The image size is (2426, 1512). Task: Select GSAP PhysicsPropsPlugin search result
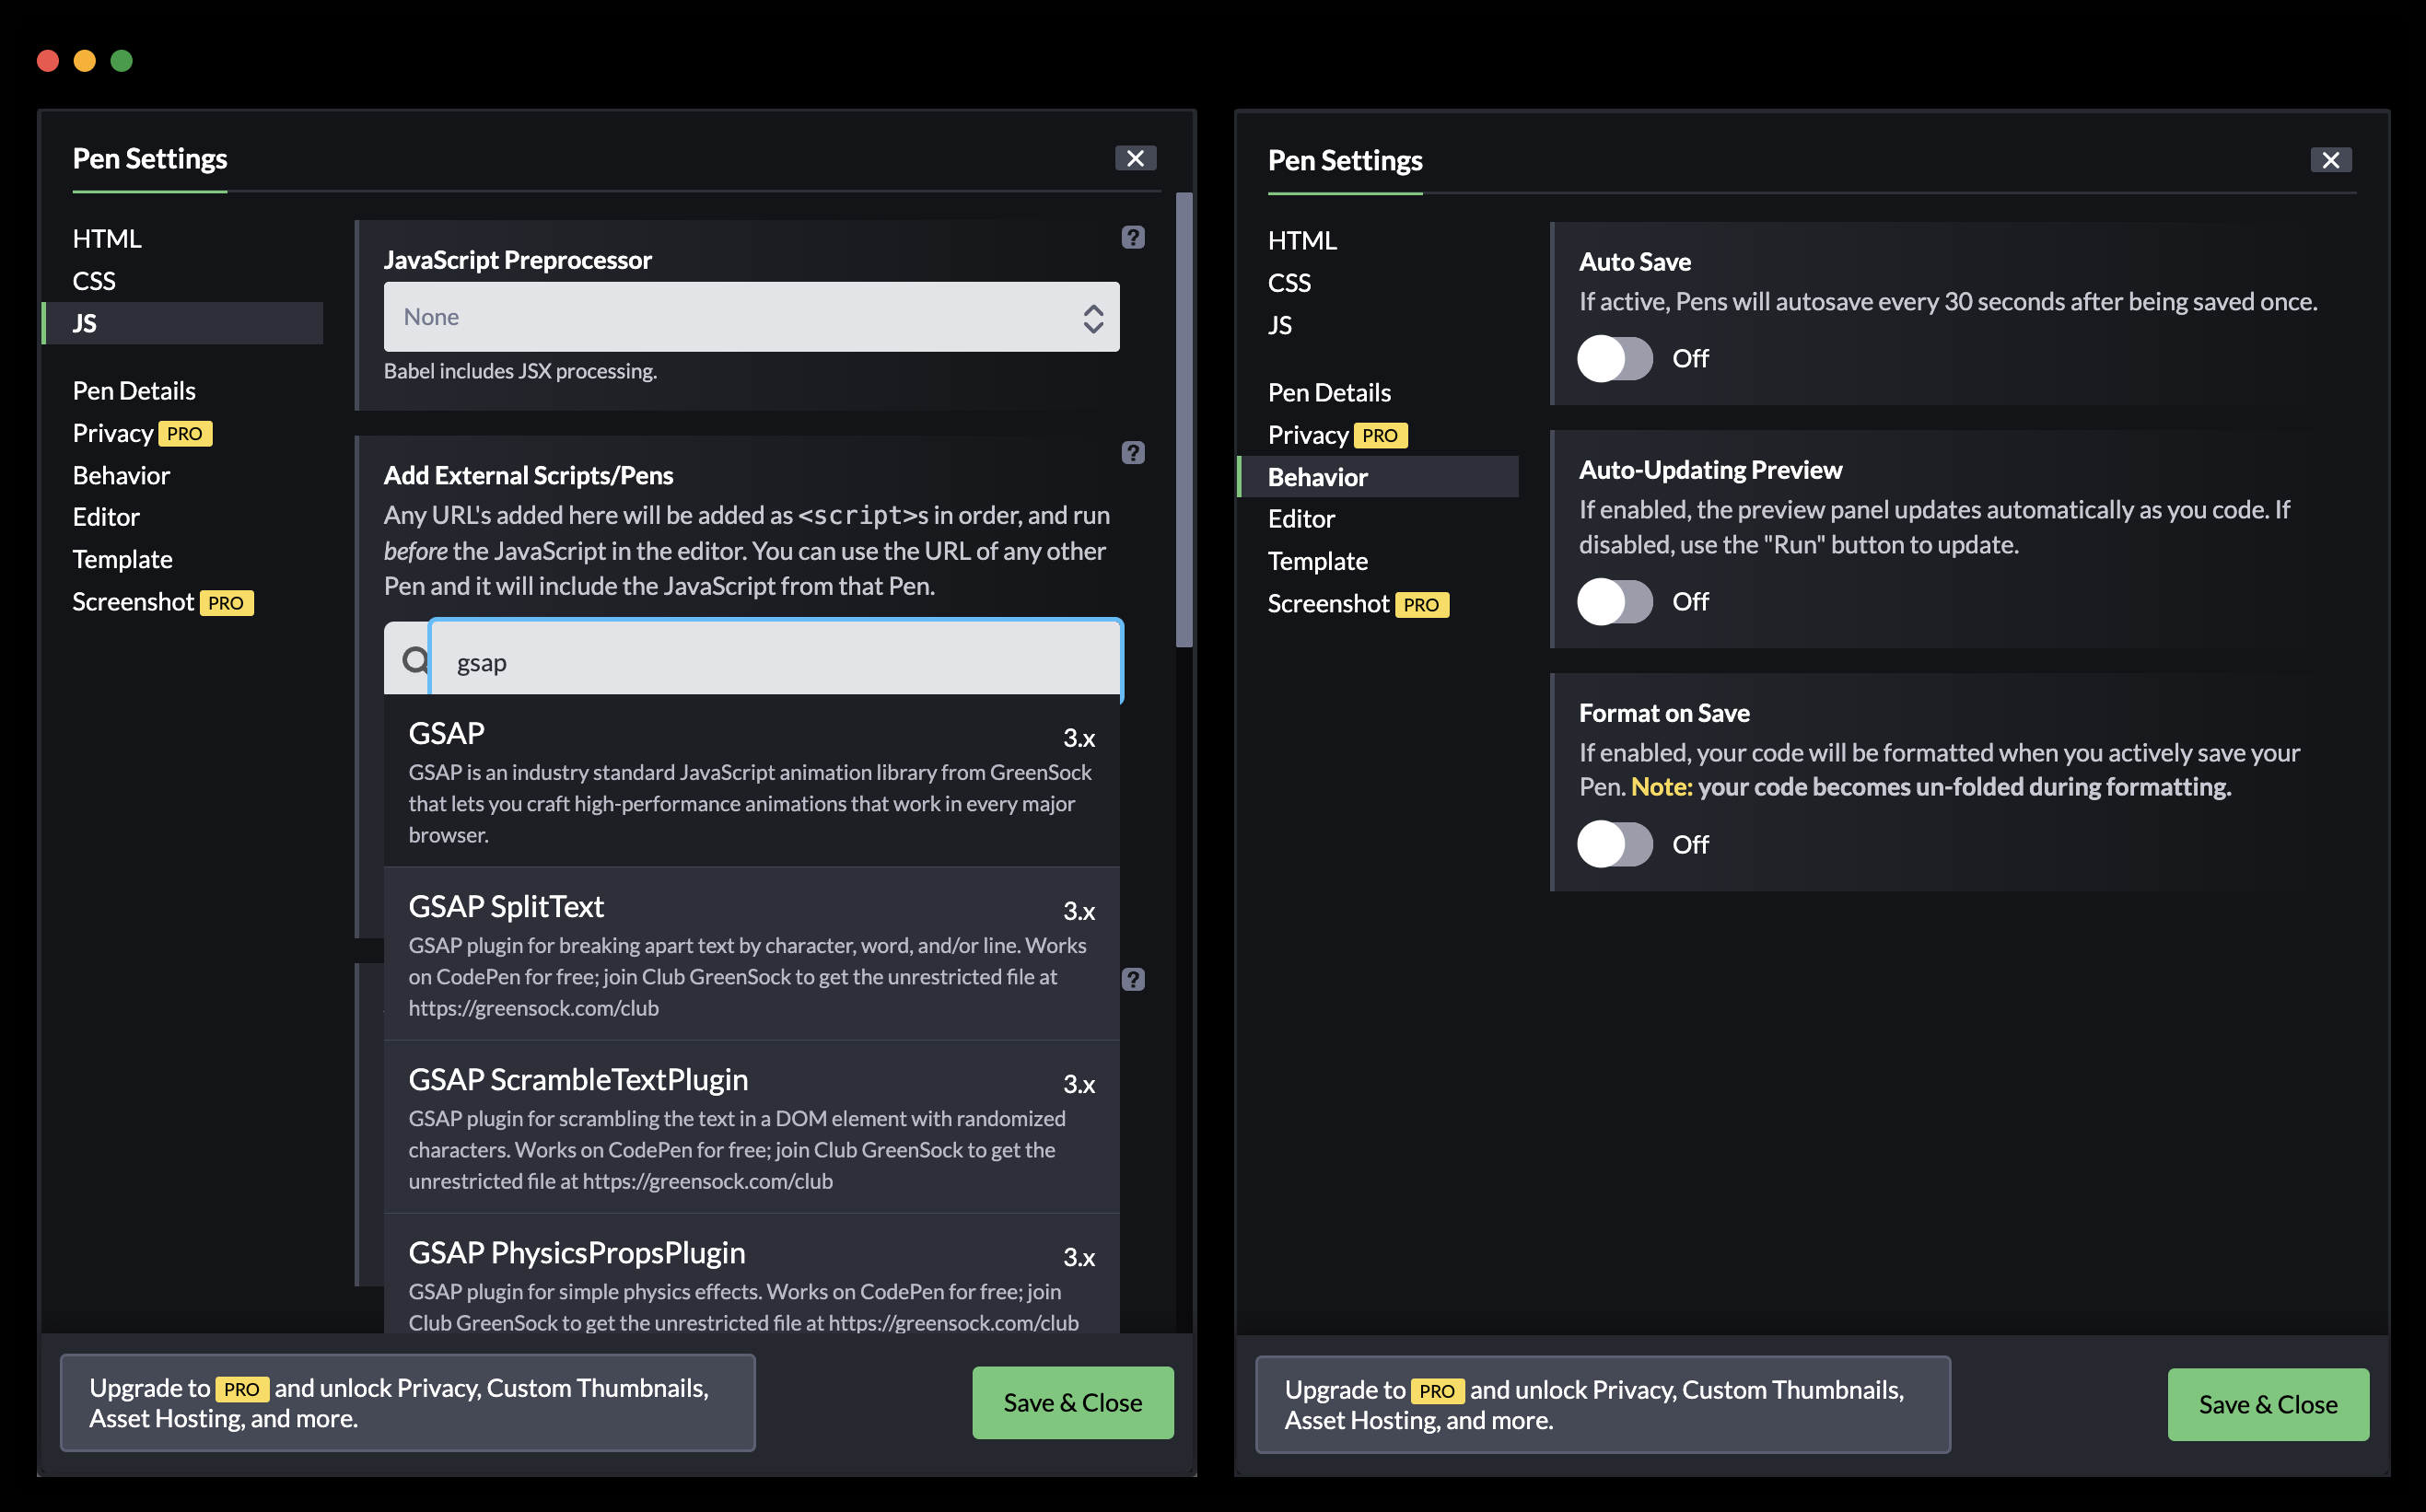click(751, 1274)
